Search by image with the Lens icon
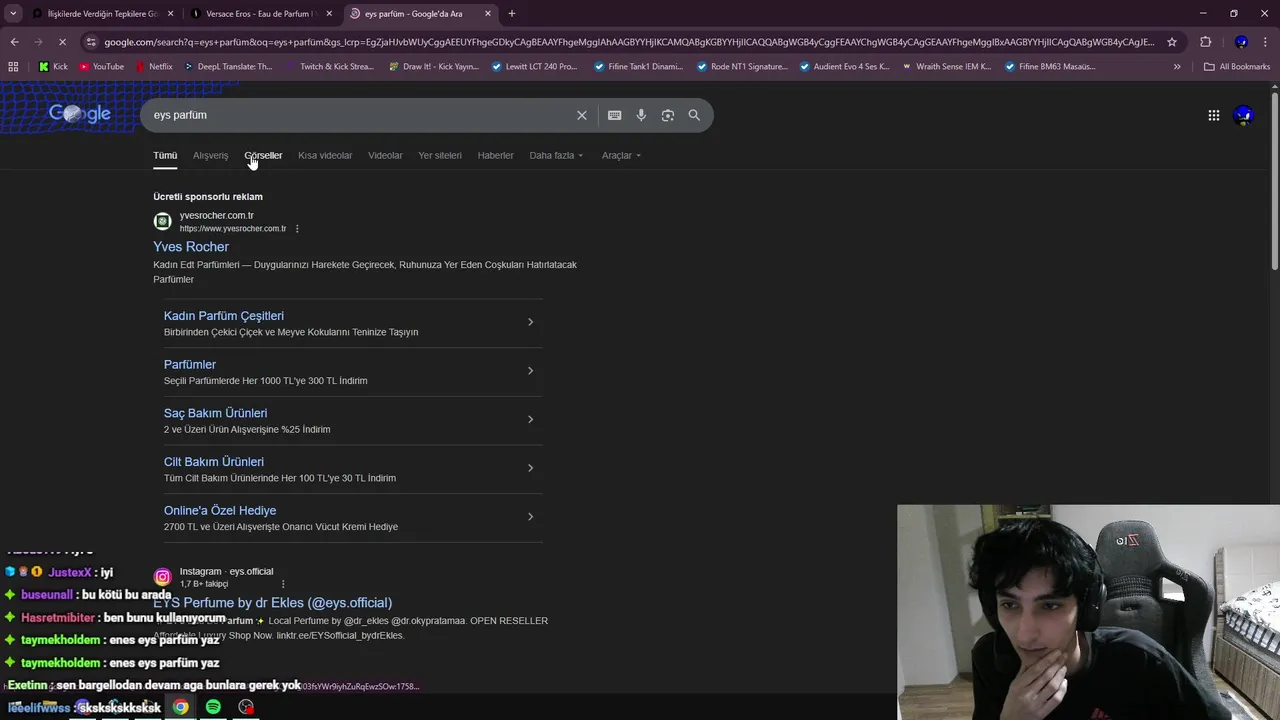 (668, 115)
